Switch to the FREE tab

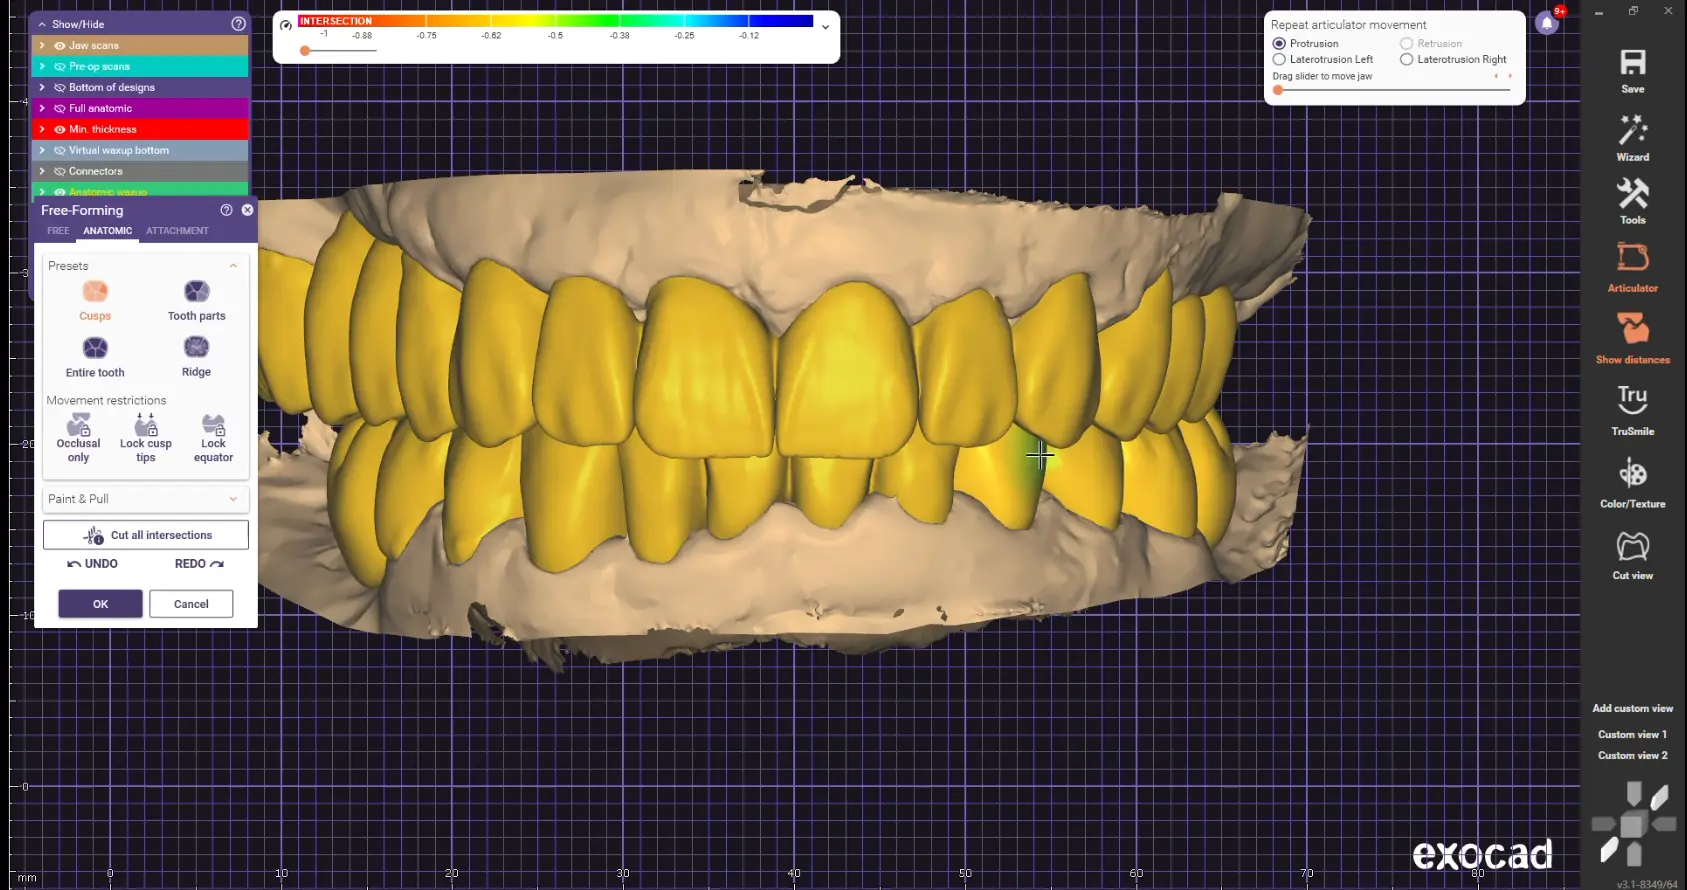click(58, 231)
